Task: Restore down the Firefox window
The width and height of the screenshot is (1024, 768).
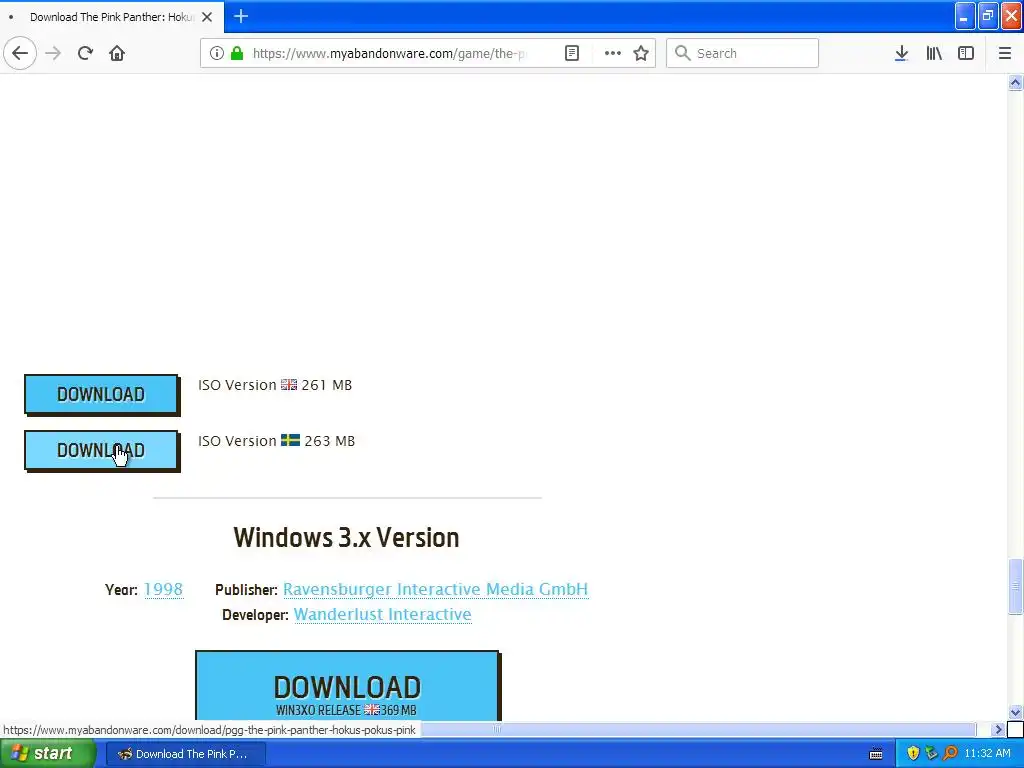Action: 988,16
